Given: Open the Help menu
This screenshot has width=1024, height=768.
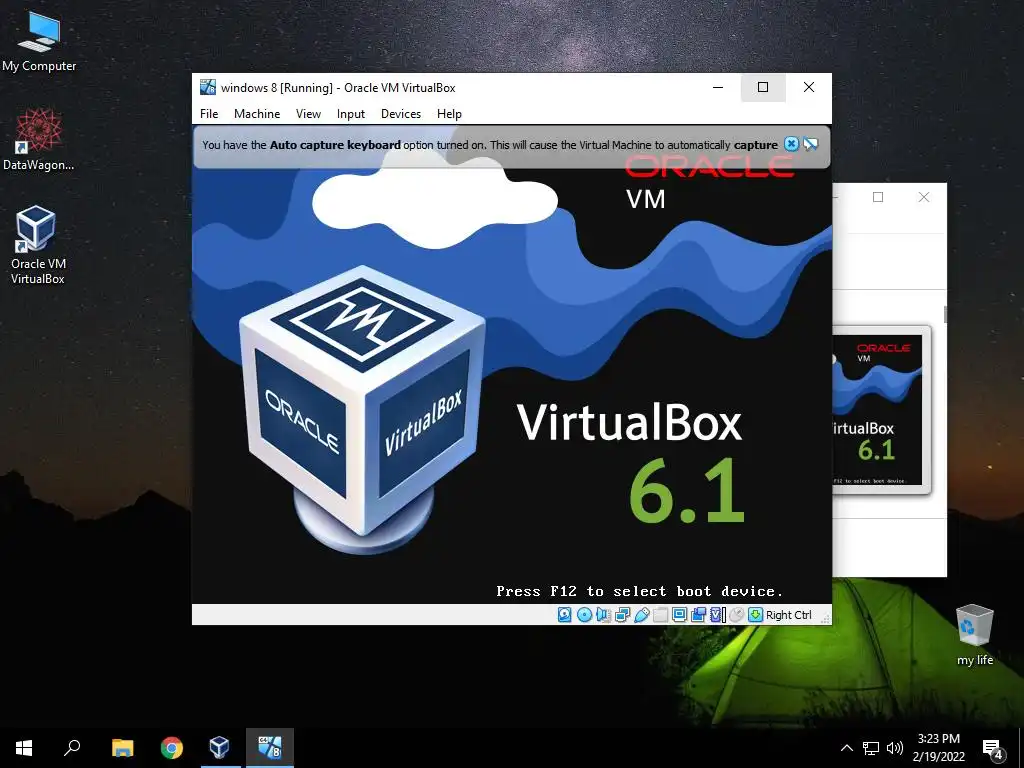Looking at the screenshot, I should [x=449, y=114].
